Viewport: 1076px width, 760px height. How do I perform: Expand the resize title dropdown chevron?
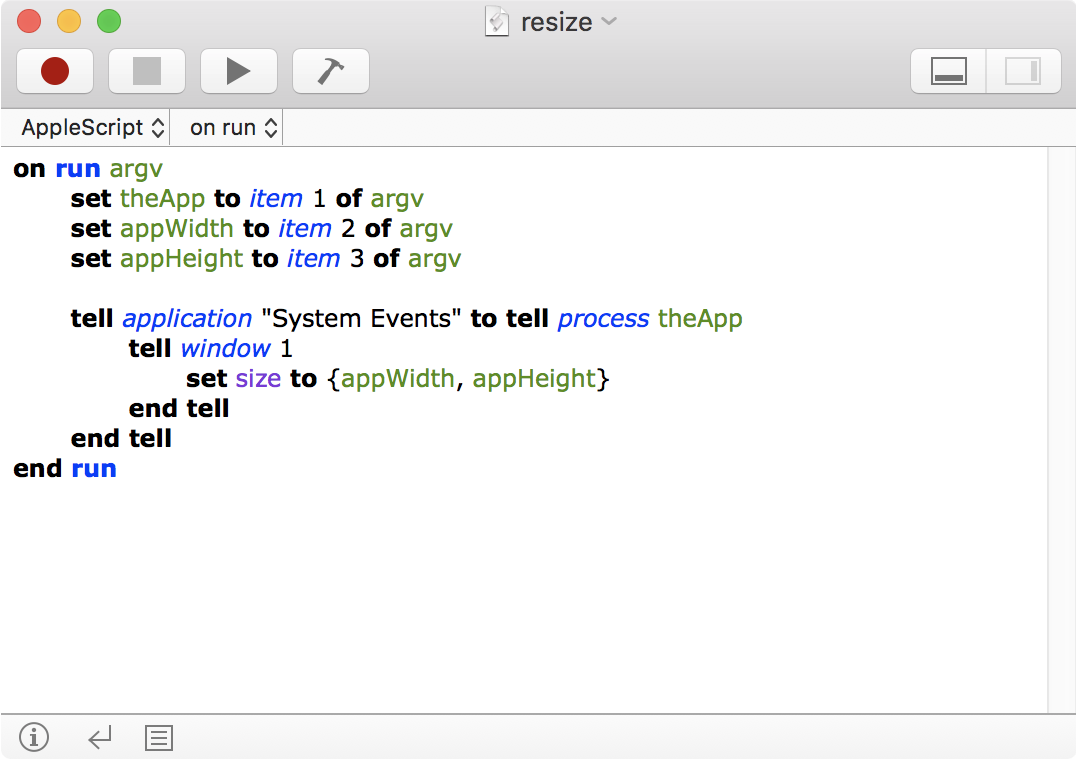click(608, 21)
